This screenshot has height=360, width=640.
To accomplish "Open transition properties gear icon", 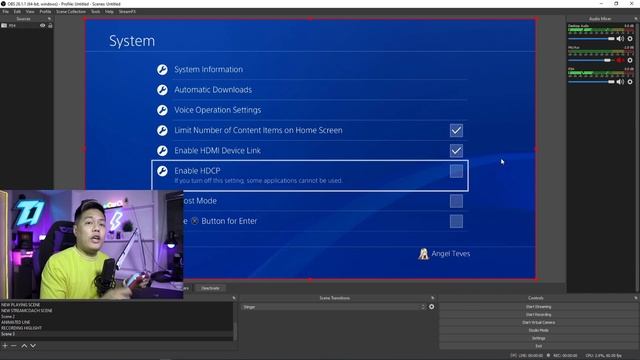I will [x=431, y=307].
